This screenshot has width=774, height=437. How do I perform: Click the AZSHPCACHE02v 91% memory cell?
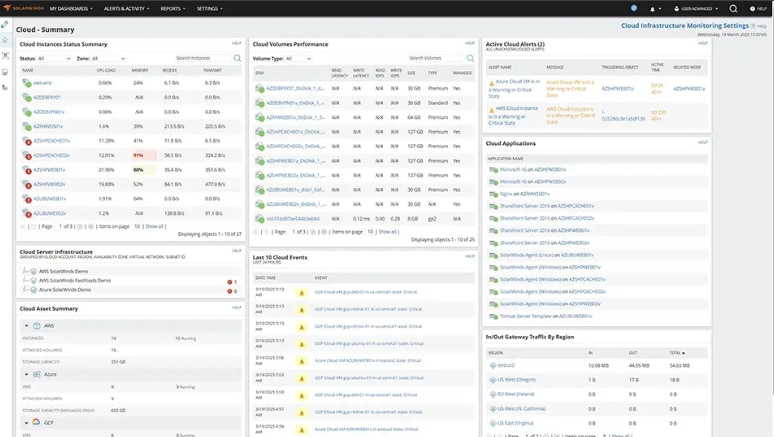144,155
